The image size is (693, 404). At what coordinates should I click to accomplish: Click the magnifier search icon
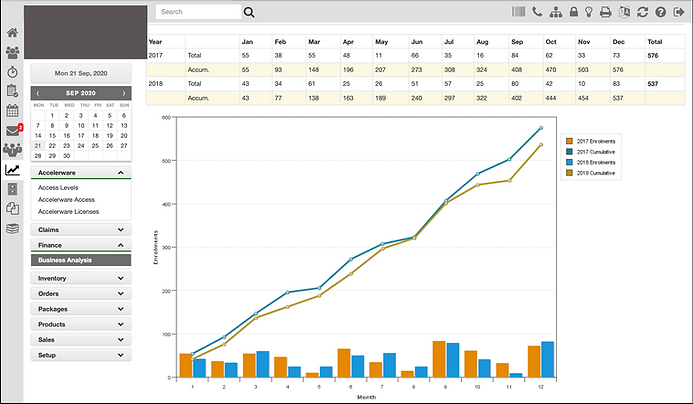click(249, 12)
